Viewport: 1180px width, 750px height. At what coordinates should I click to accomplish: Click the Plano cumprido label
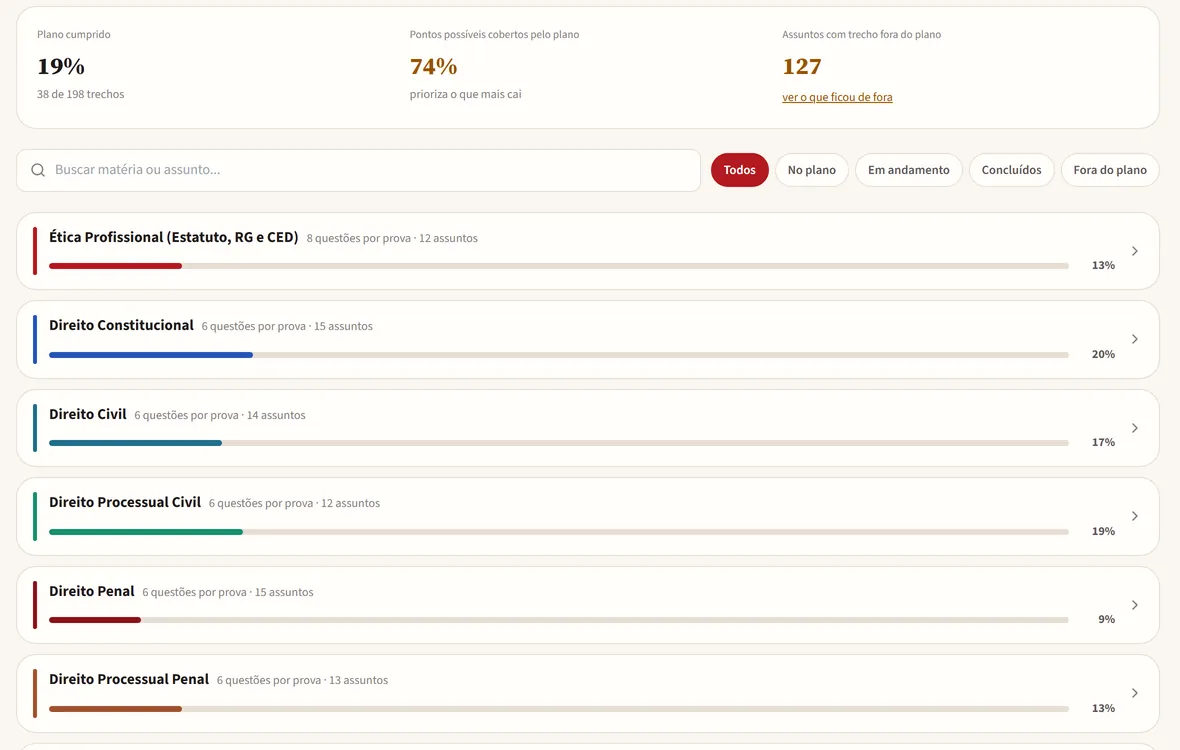click(x=74, y=35)
